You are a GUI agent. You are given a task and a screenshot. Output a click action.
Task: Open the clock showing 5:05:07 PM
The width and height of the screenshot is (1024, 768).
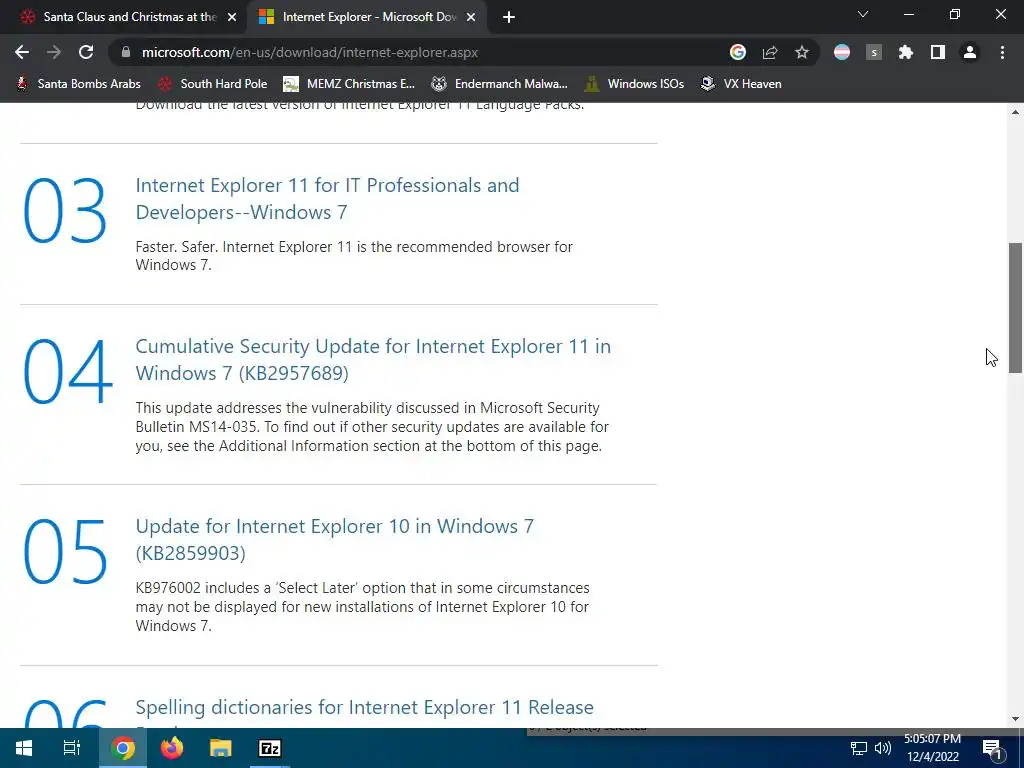tap(933, 748)
